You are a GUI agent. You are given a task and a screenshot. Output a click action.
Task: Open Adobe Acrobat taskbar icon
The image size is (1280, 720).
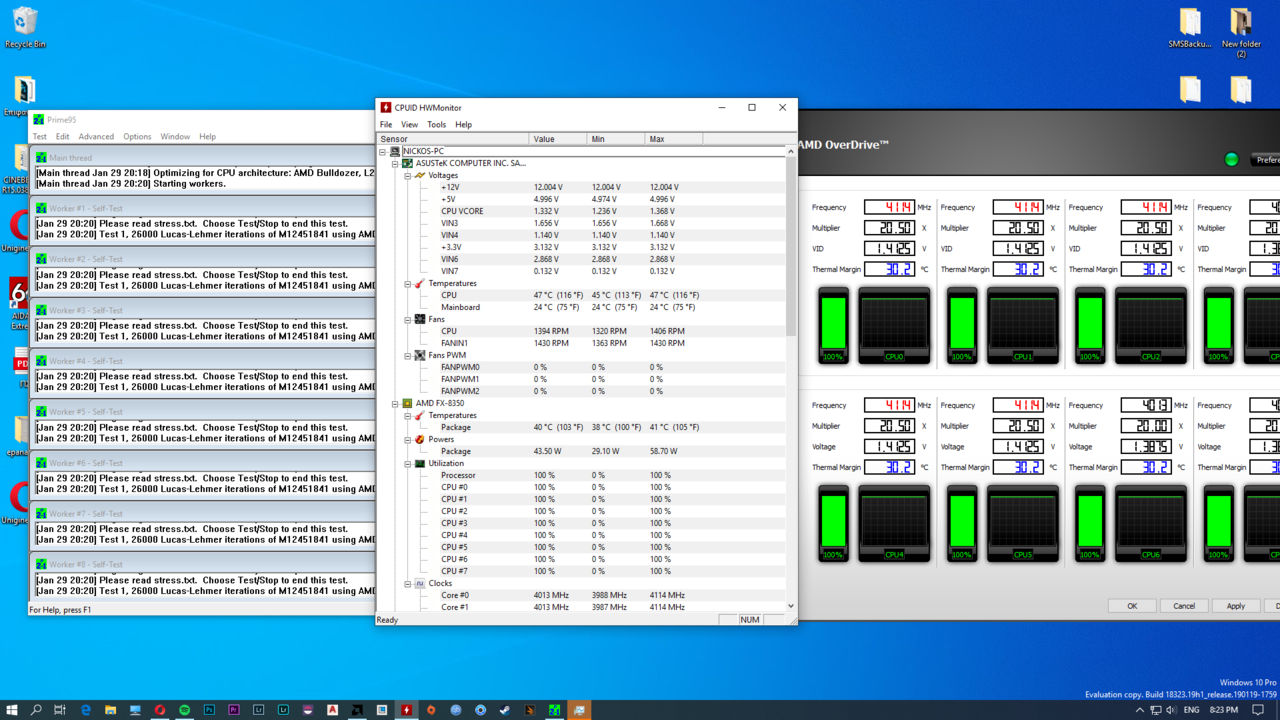pos(332,710)
